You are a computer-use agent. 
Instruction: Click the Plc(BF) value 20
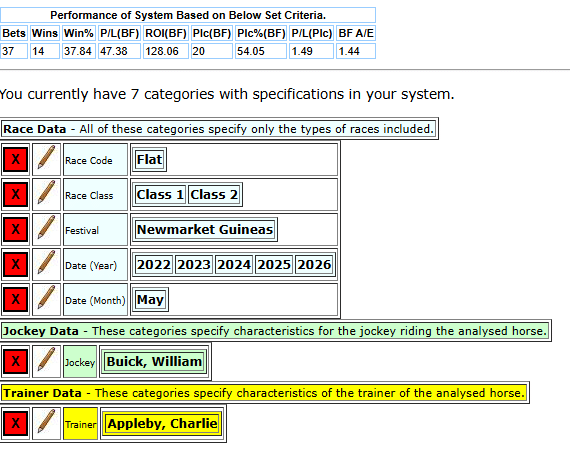(x=212, y=51)
